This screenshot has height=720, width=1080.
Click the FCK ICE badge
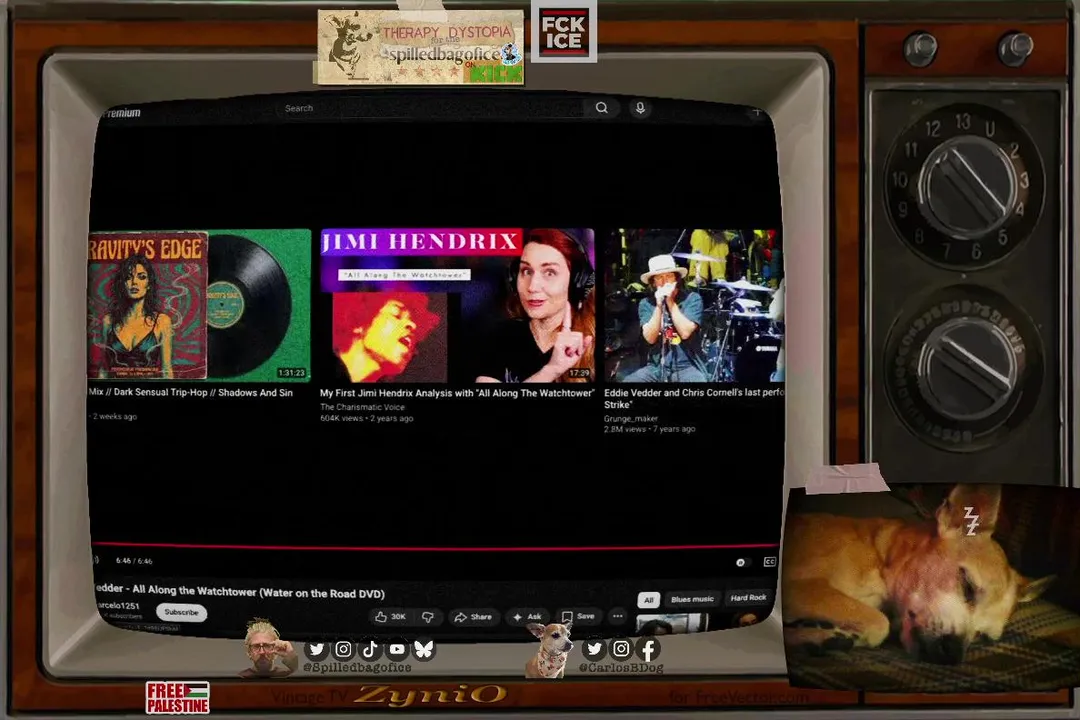click(563, 32)
